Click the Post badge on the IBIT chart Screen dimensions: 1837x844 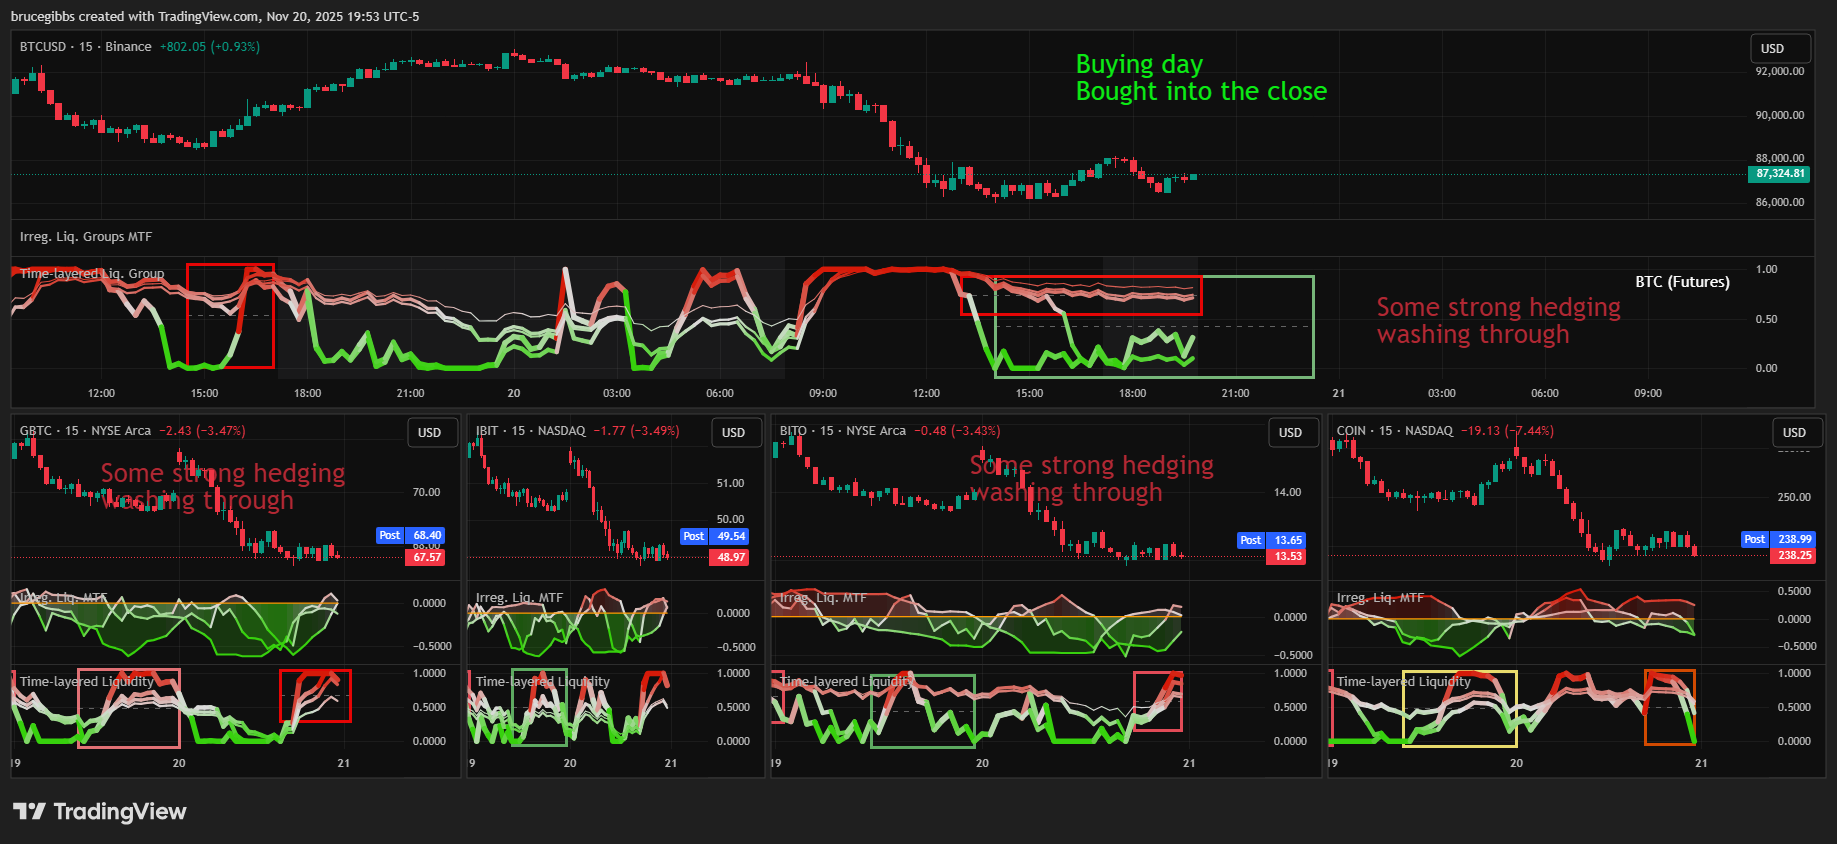(693, 537)
